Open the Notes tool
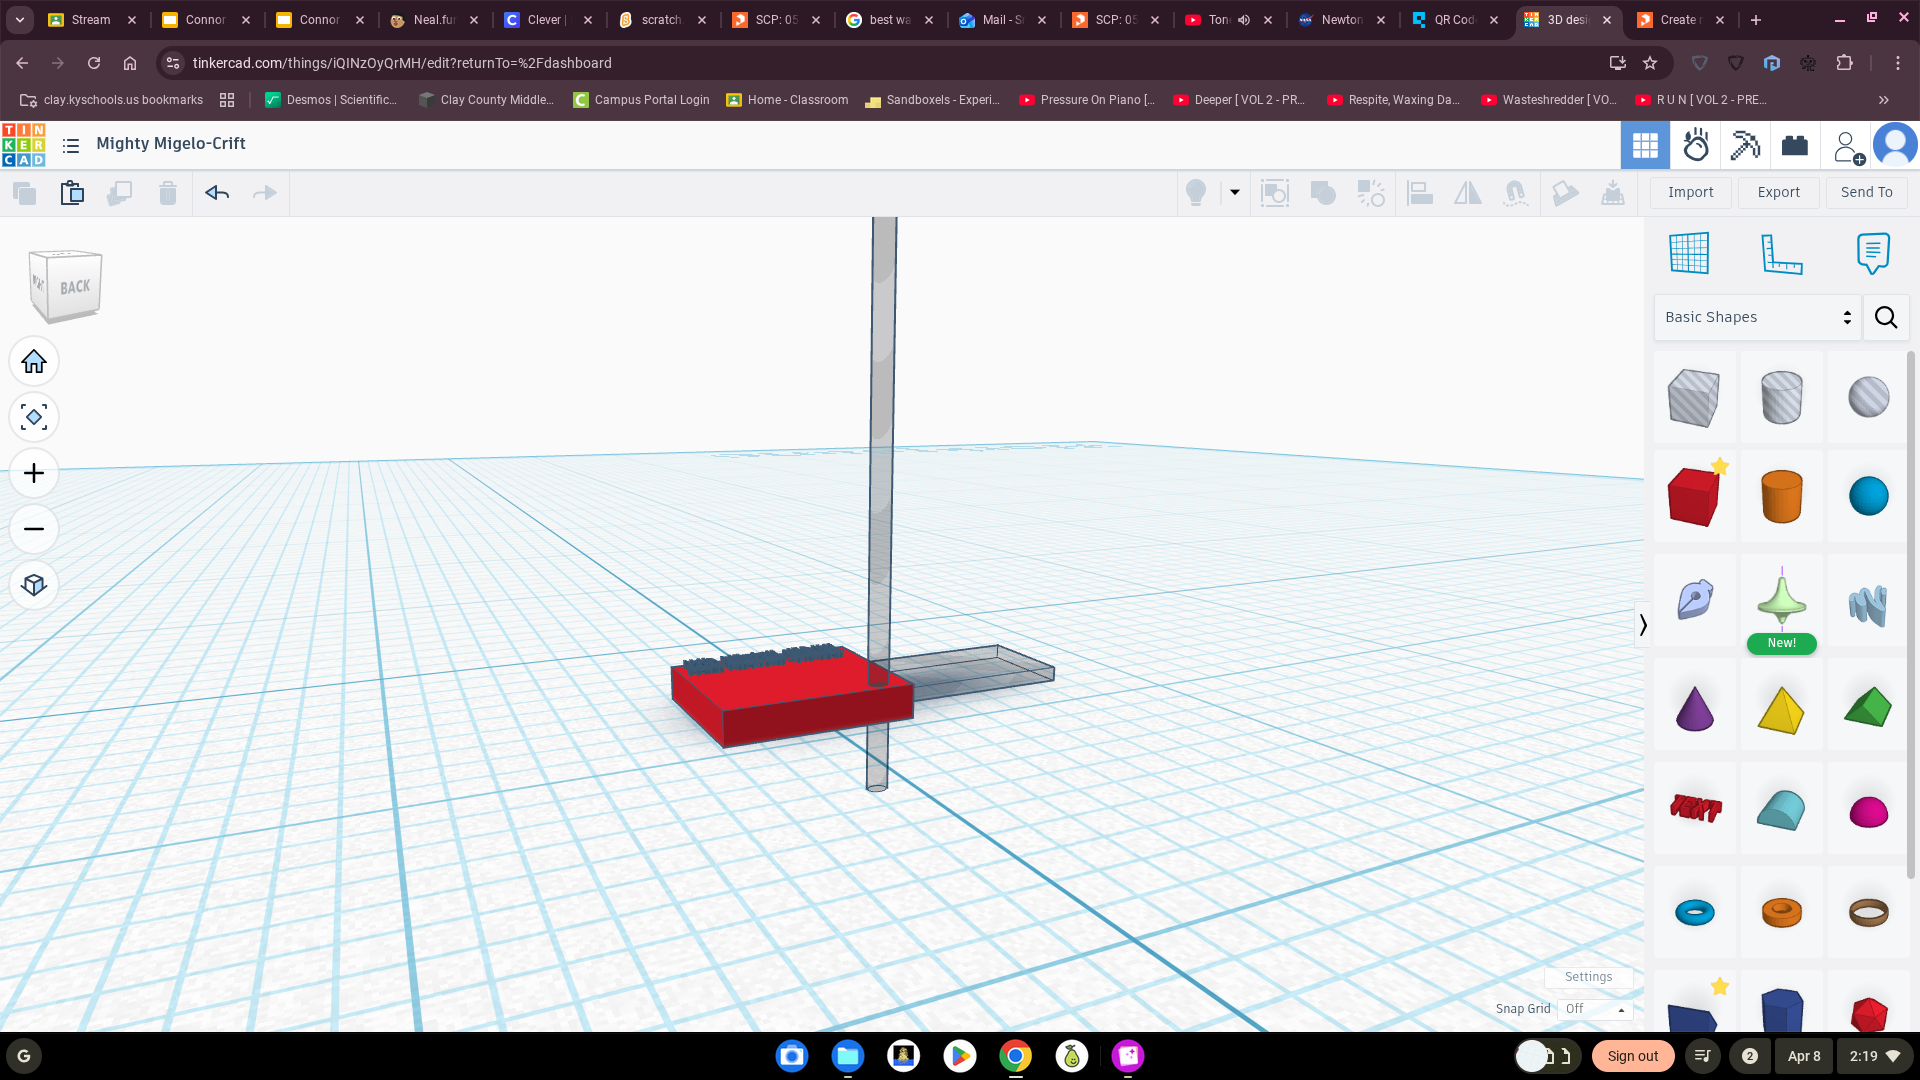Viewport: 1920px width, 1080px height. coord(1873,253)
